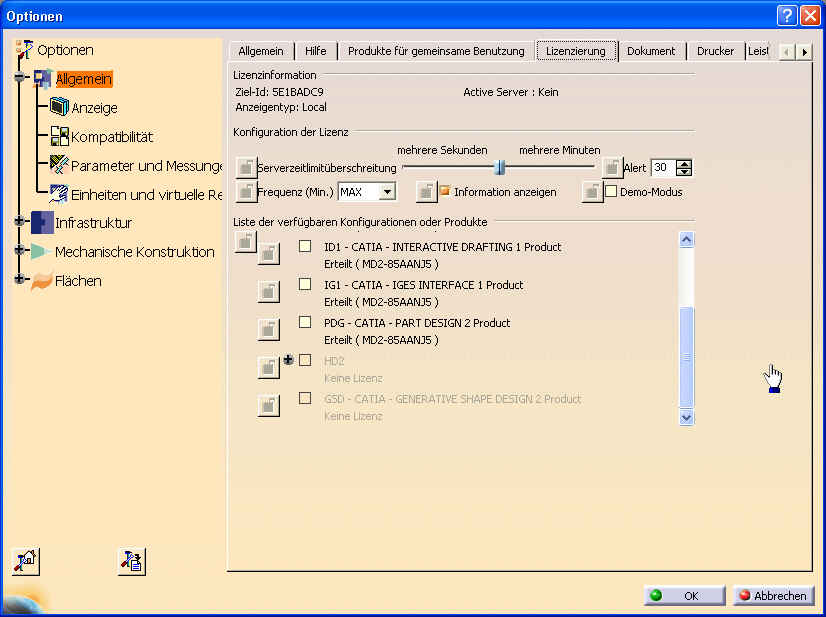Click the product list scrollbar up arrow
This screenshot has height=617, width=826.
pos(686,240)
